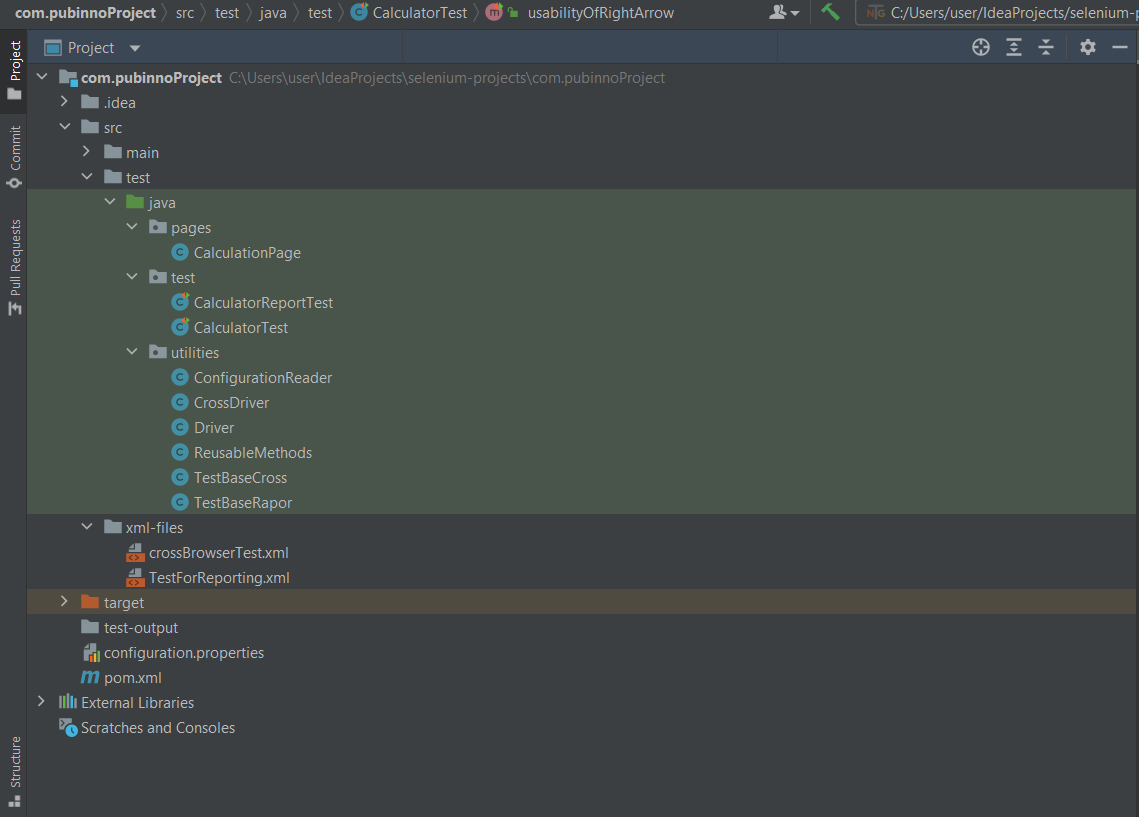The image size is (1139, 817).
Task: Hide the Project tool window
Action: pyautogui.click(x=1120, y=47)
